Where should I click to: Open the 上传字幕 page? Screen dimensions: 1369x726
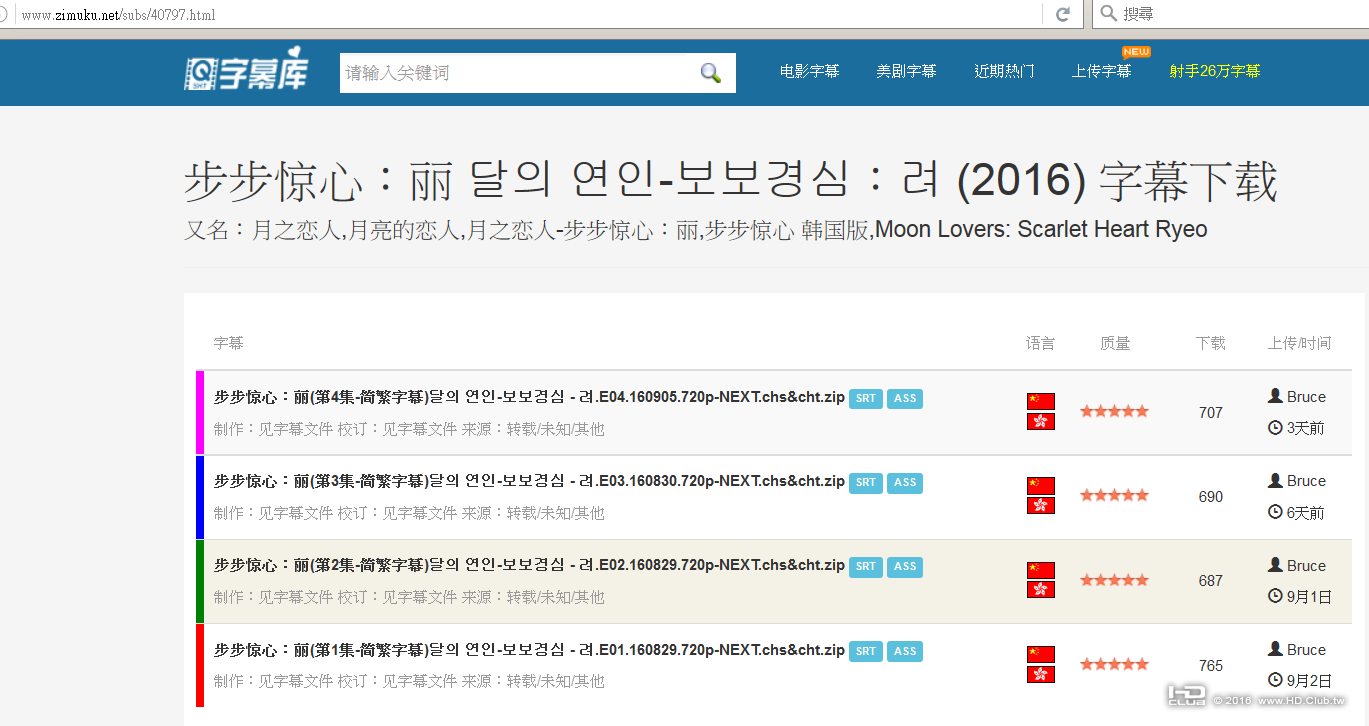(1102, 71)
